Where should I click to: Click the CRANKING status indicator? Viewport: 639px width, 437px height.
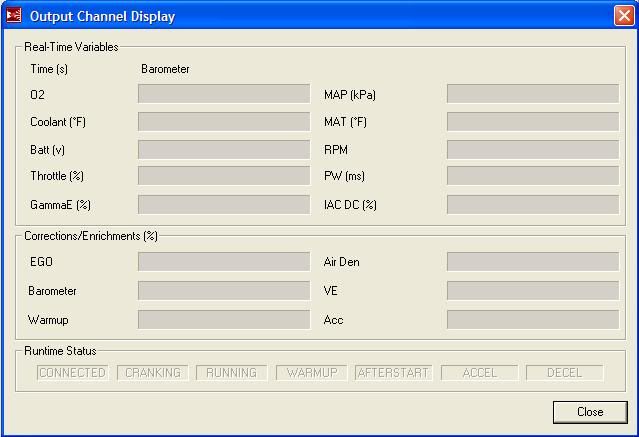152,373
